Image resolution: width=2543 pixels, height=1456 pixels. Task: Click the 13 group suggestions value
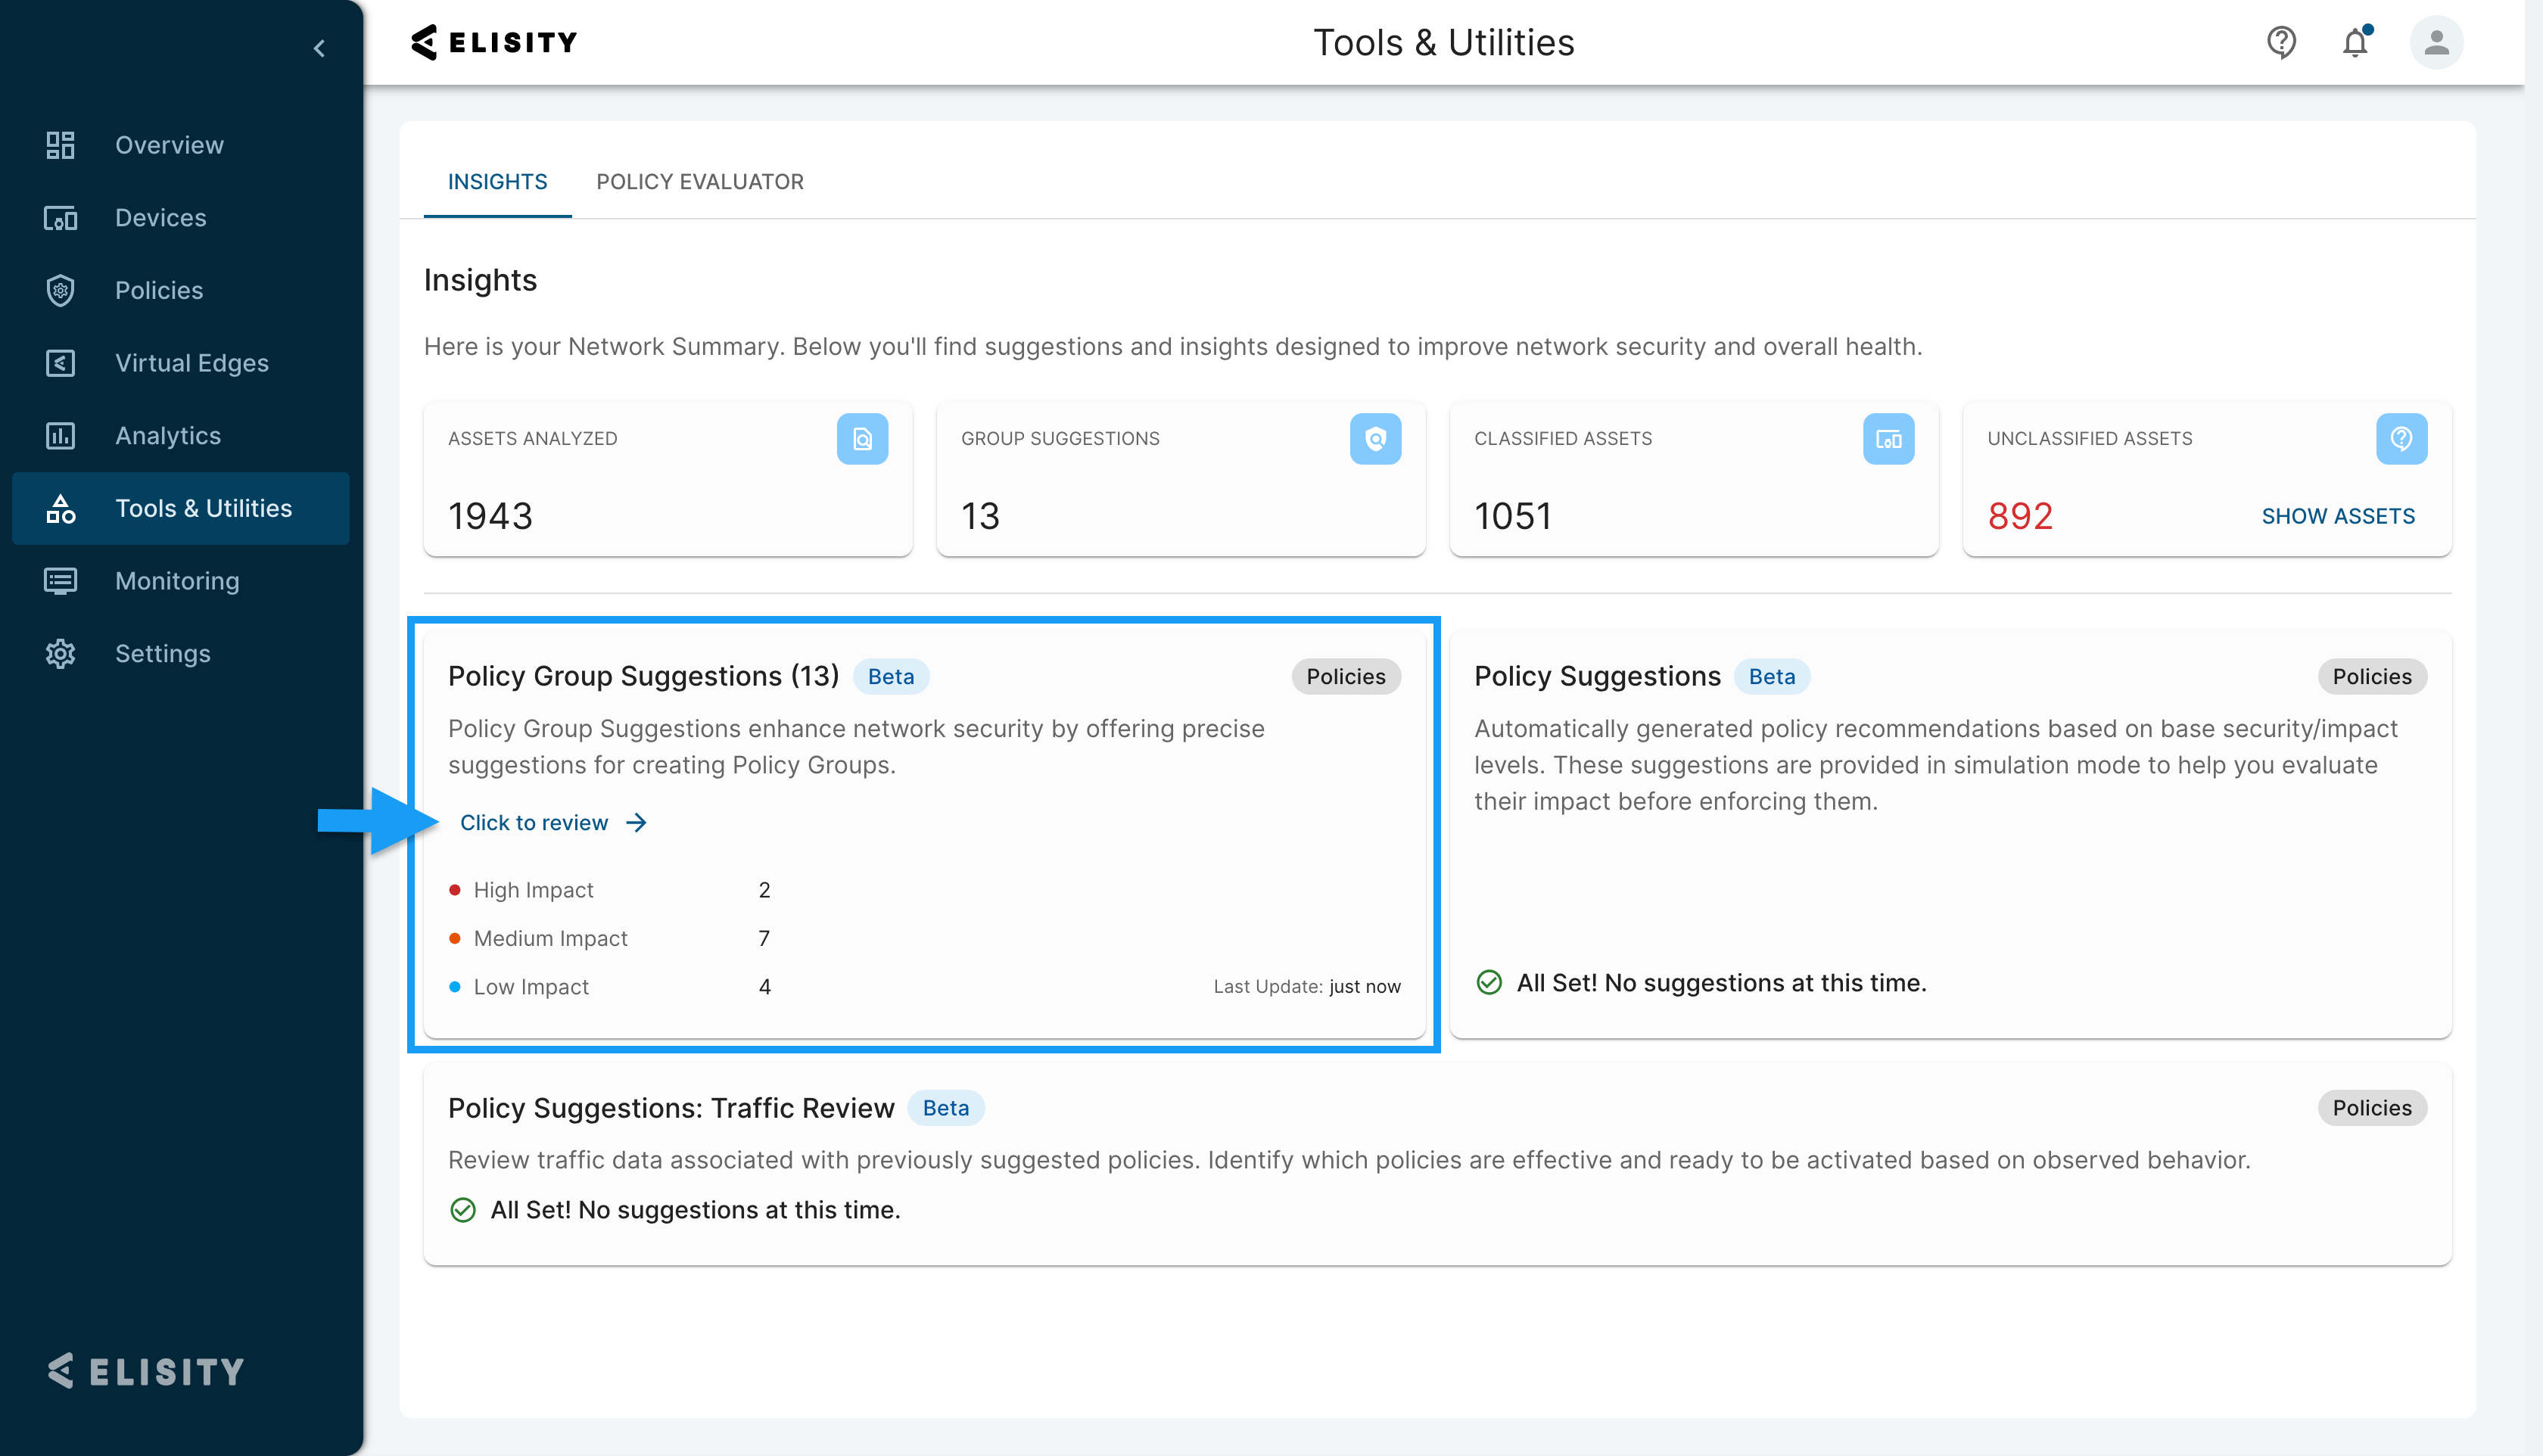[980, 516]
